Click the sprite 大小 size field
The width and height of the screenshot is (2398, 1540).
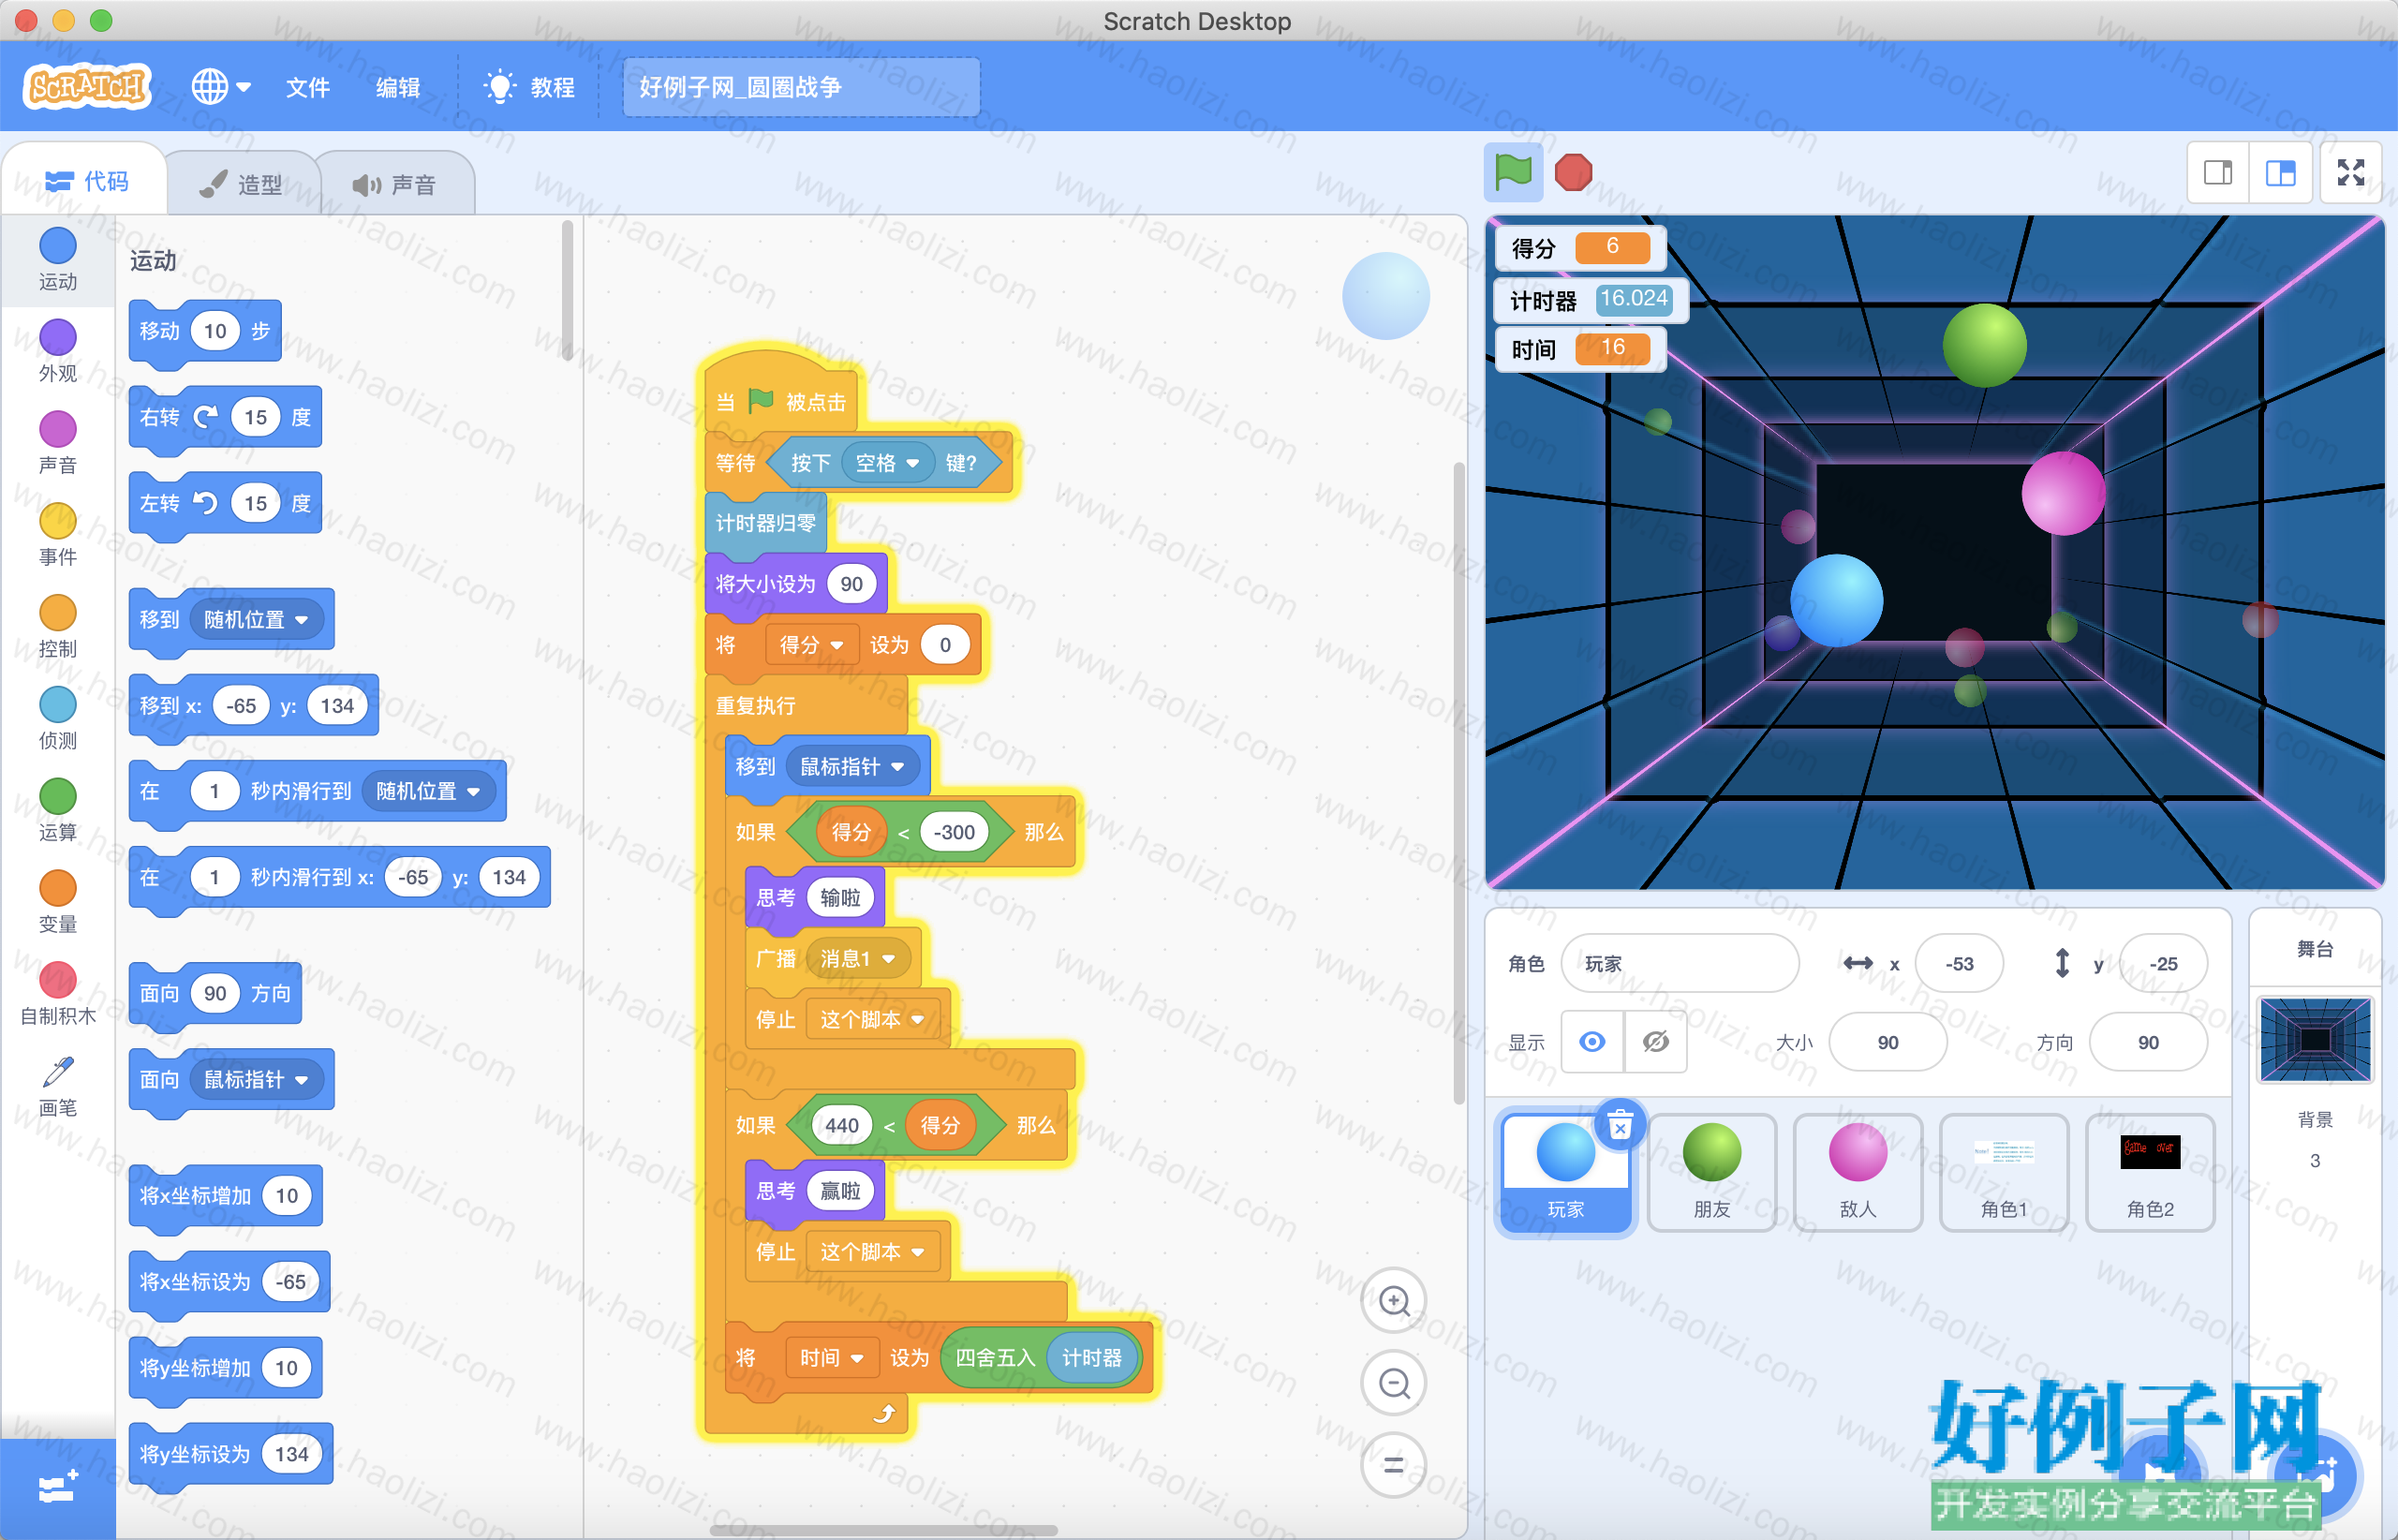1888,1042
